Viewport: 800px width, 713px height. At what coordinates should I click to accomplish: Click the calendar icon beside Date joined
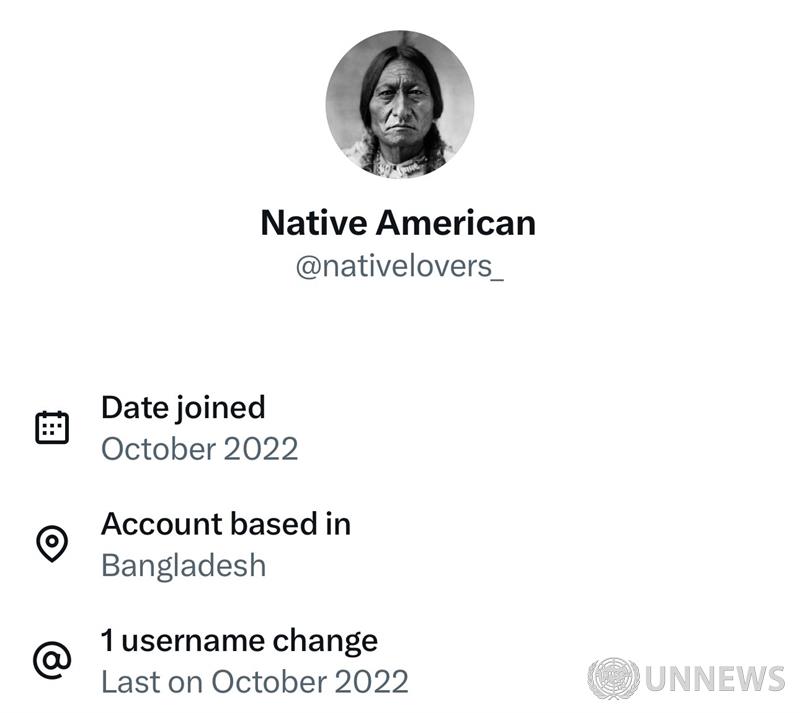(52, 428)
